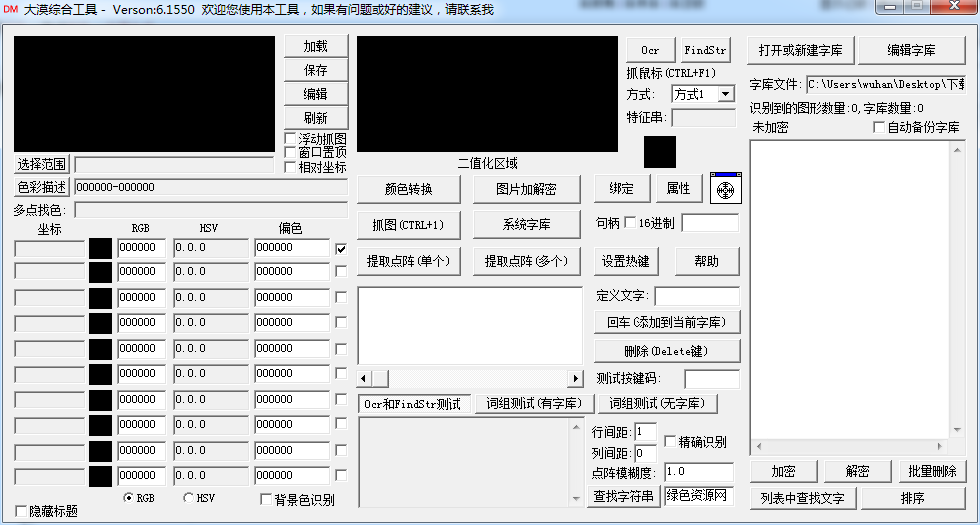Click the 定义文字 input field
Viewport: 980px width, 525px height.
pos(696,296)
